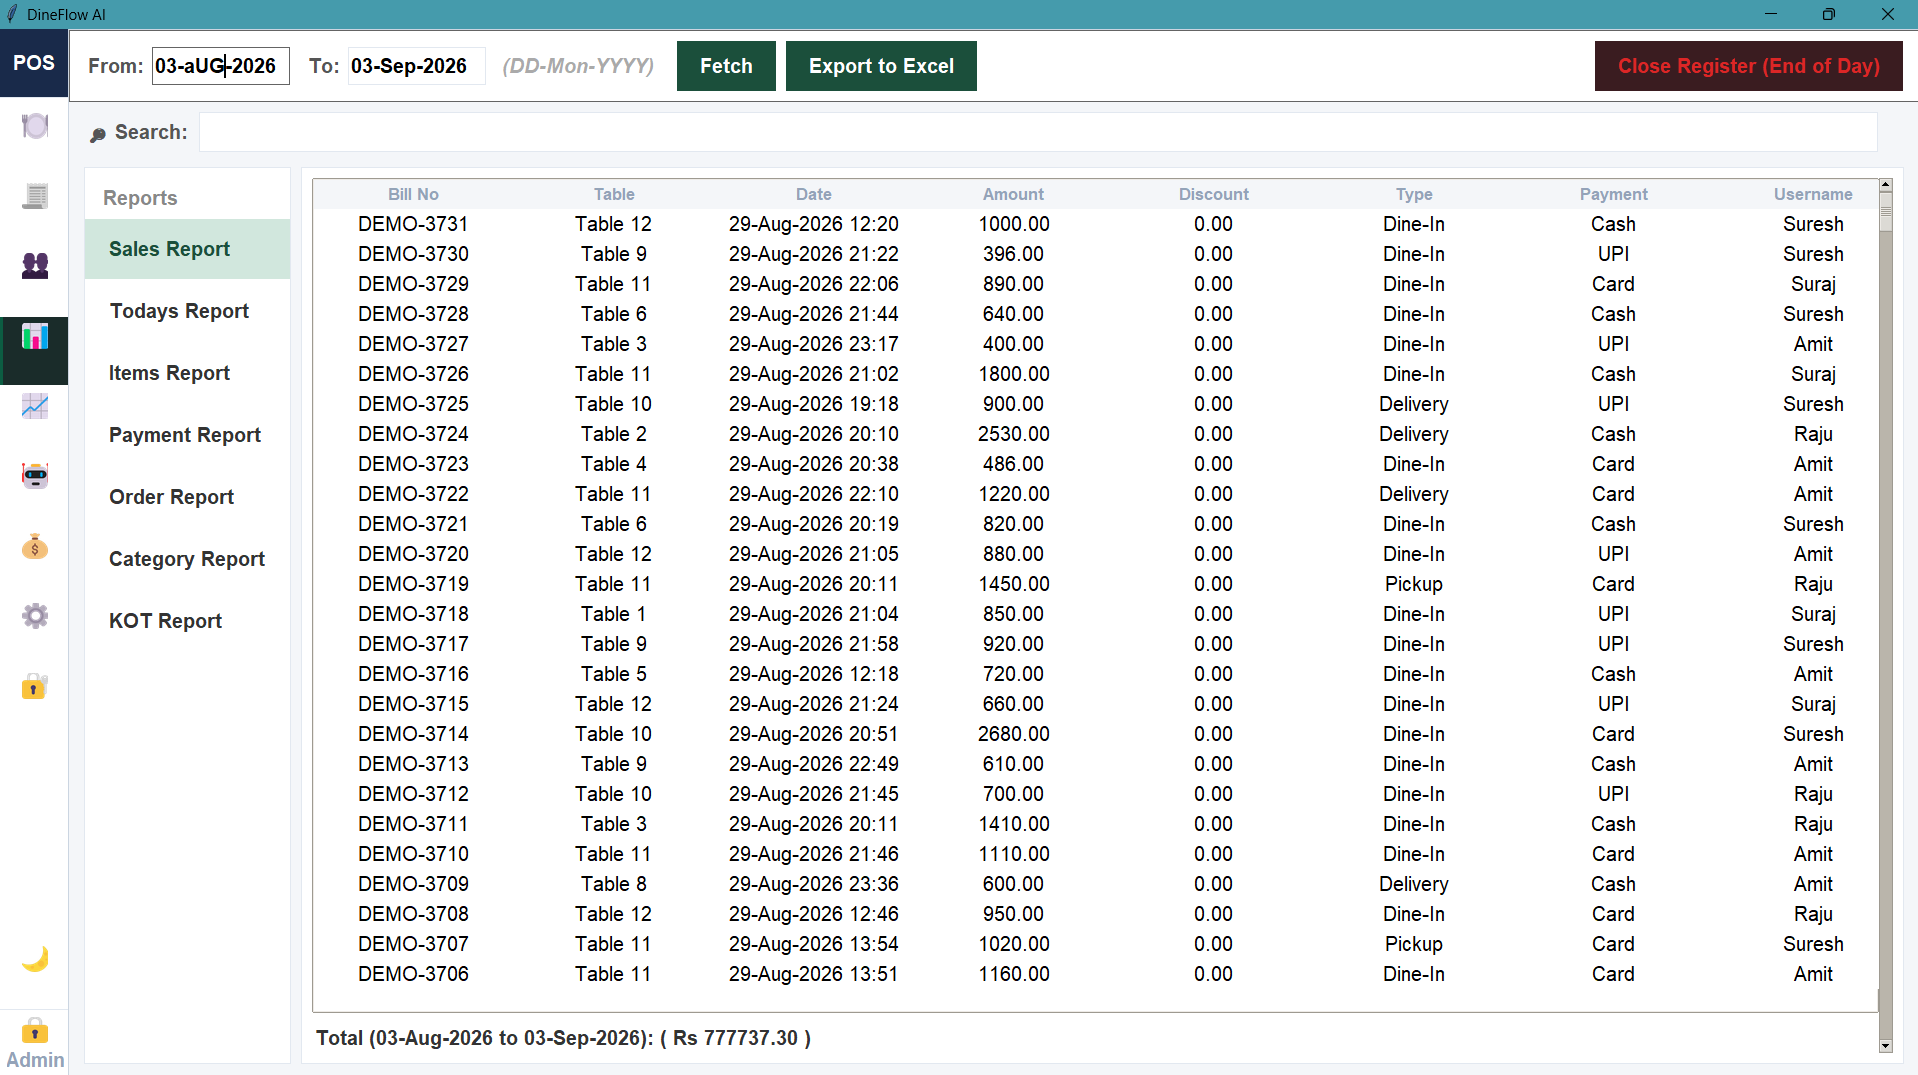The height and width of the screenshot is (1075, 1918).
Task: Open the Order Report tab
Action: 187,497
